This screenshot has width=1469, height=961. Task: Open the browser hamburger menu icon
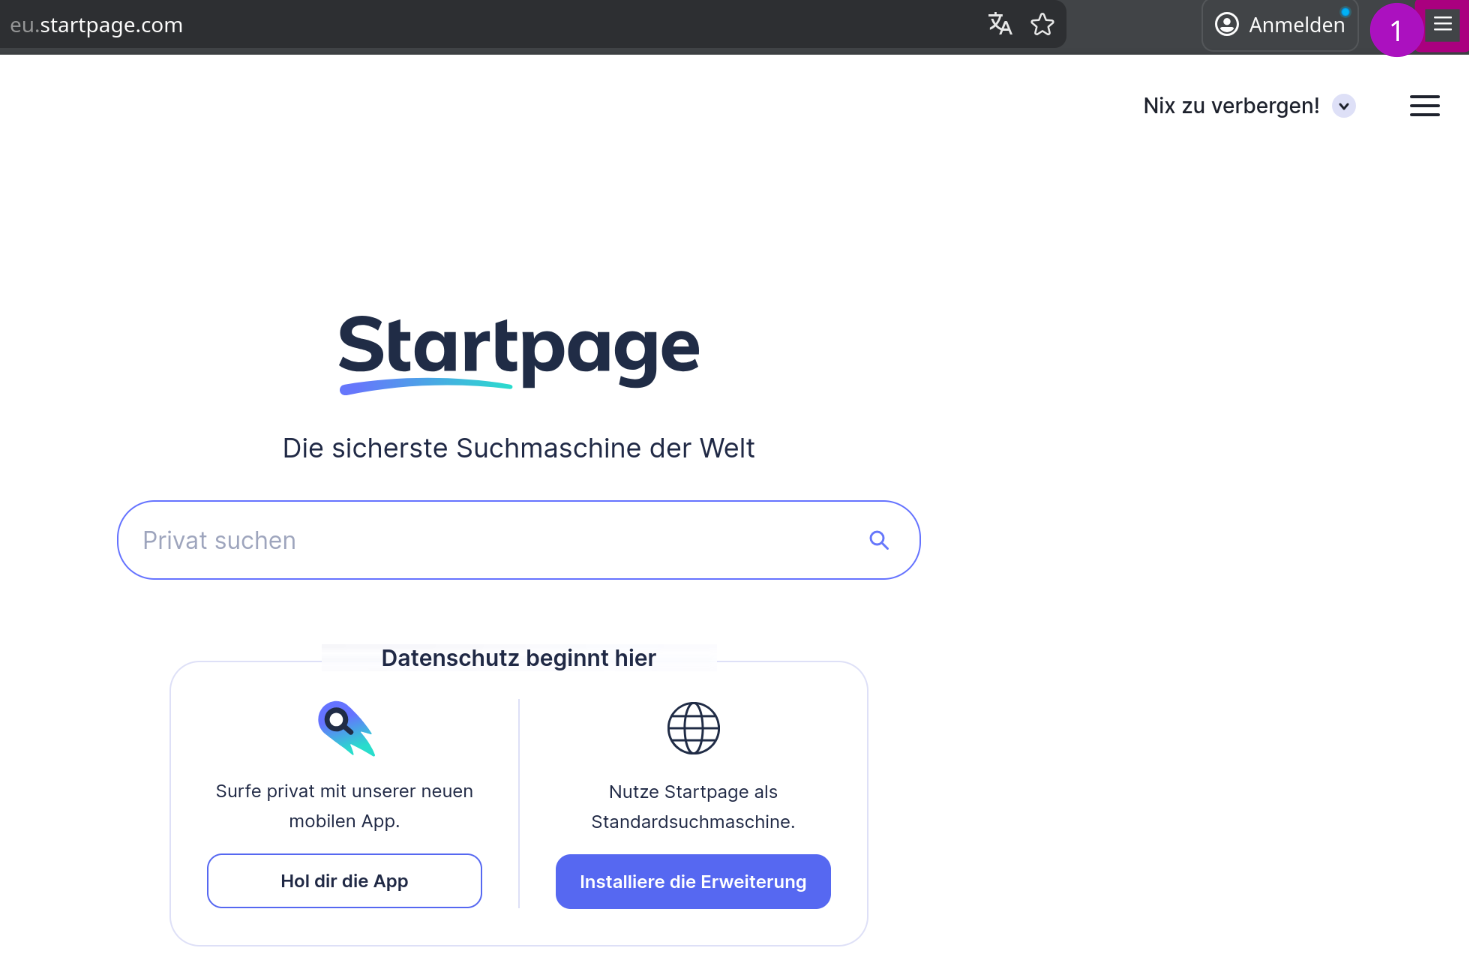tap(1442, 22)
